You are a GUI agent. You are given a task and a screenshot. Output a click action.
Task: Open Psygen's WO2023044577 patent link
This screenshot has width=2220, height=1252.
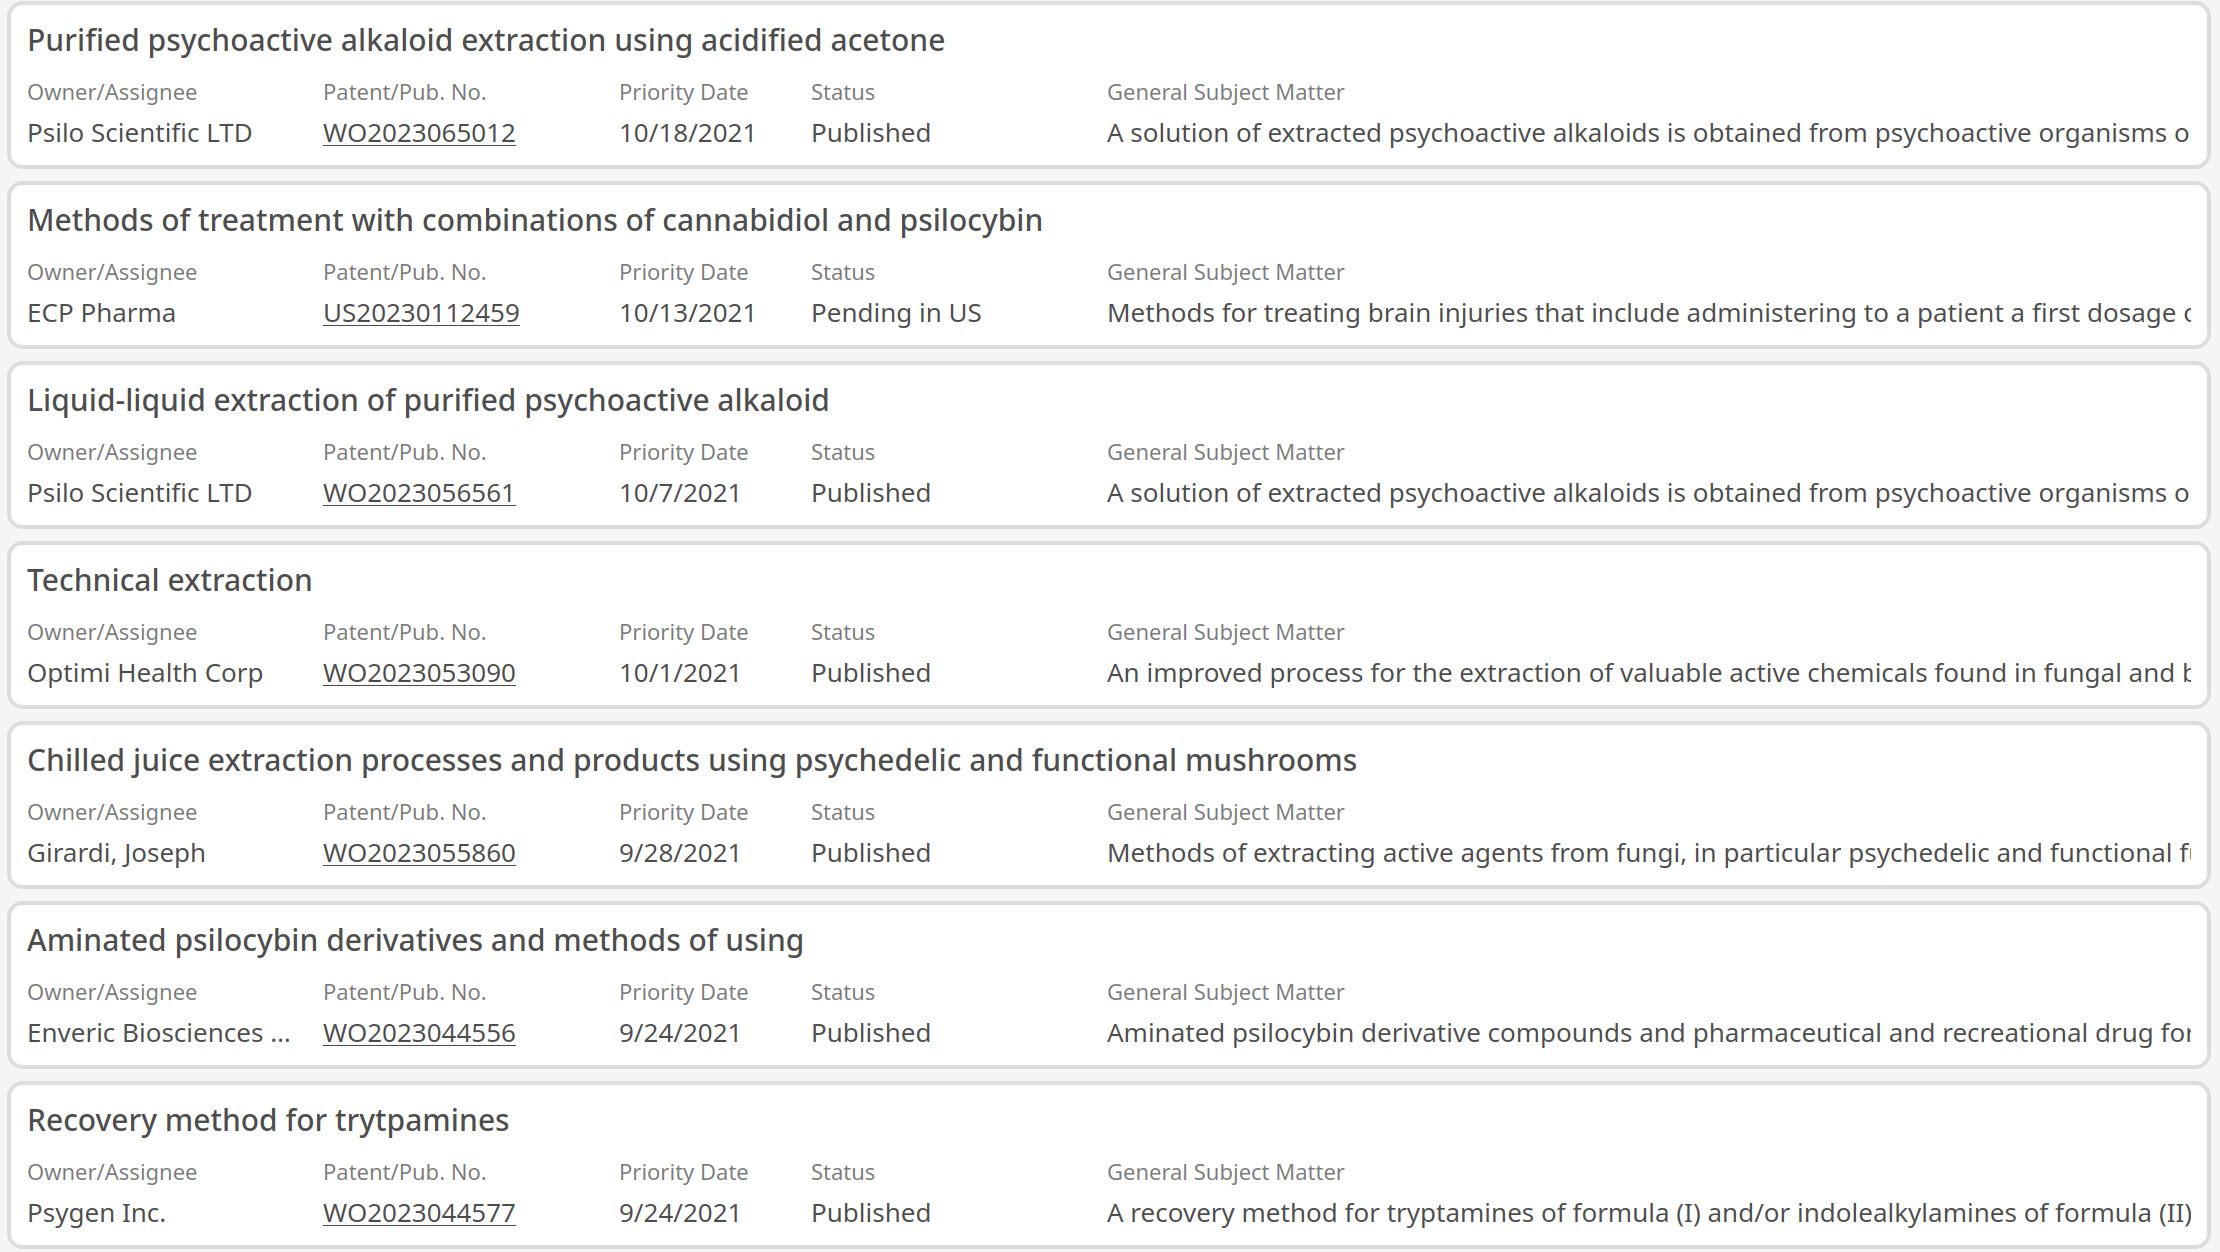point(419,1213)
